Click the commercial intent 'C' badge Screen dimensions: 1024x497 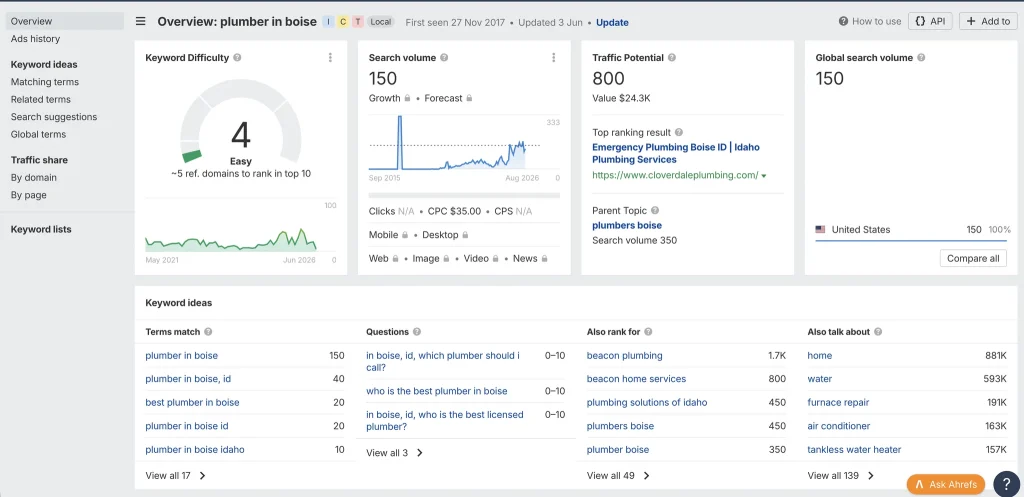(x=343, y=22)
